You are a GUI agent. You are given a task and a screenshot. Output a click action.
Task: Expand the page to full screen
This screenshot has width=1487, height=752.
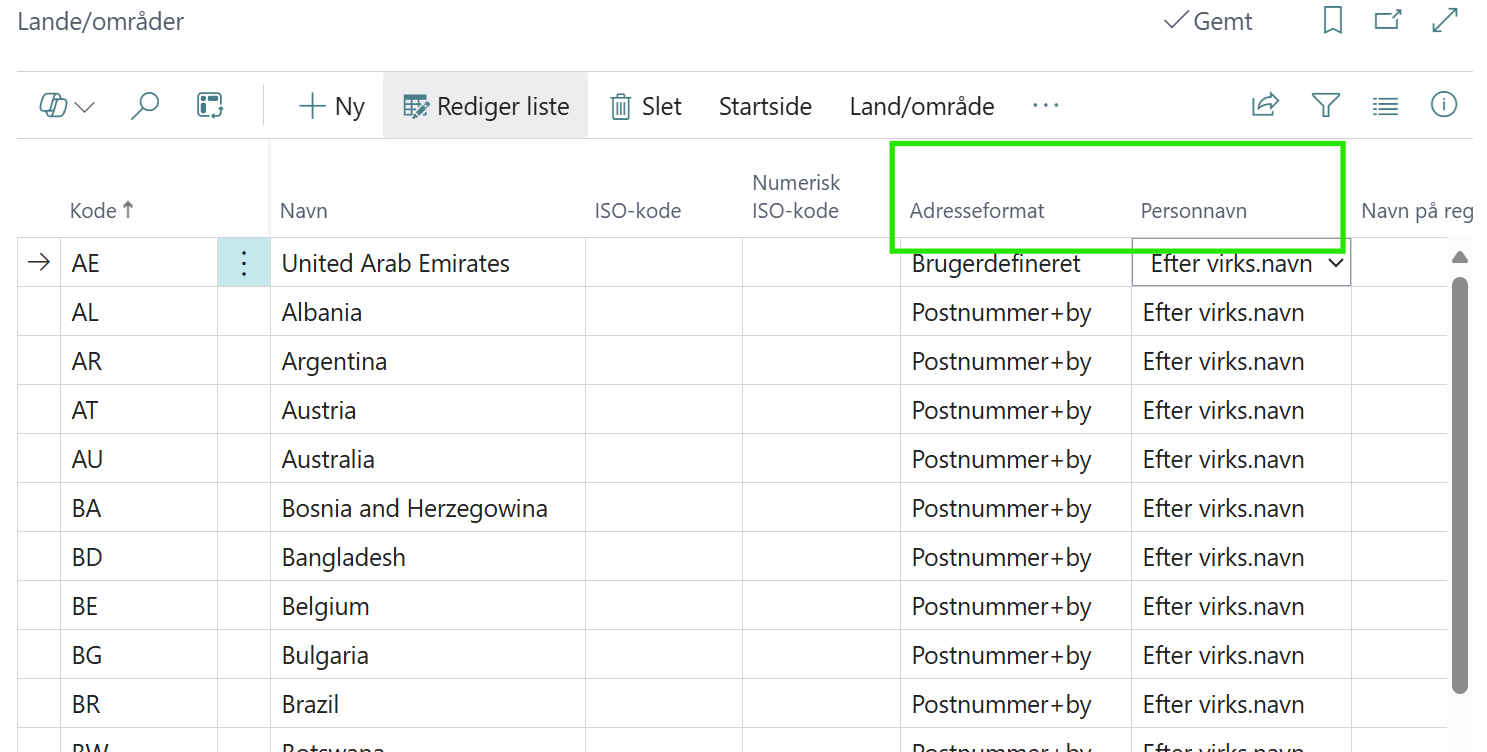[1444, 20]
